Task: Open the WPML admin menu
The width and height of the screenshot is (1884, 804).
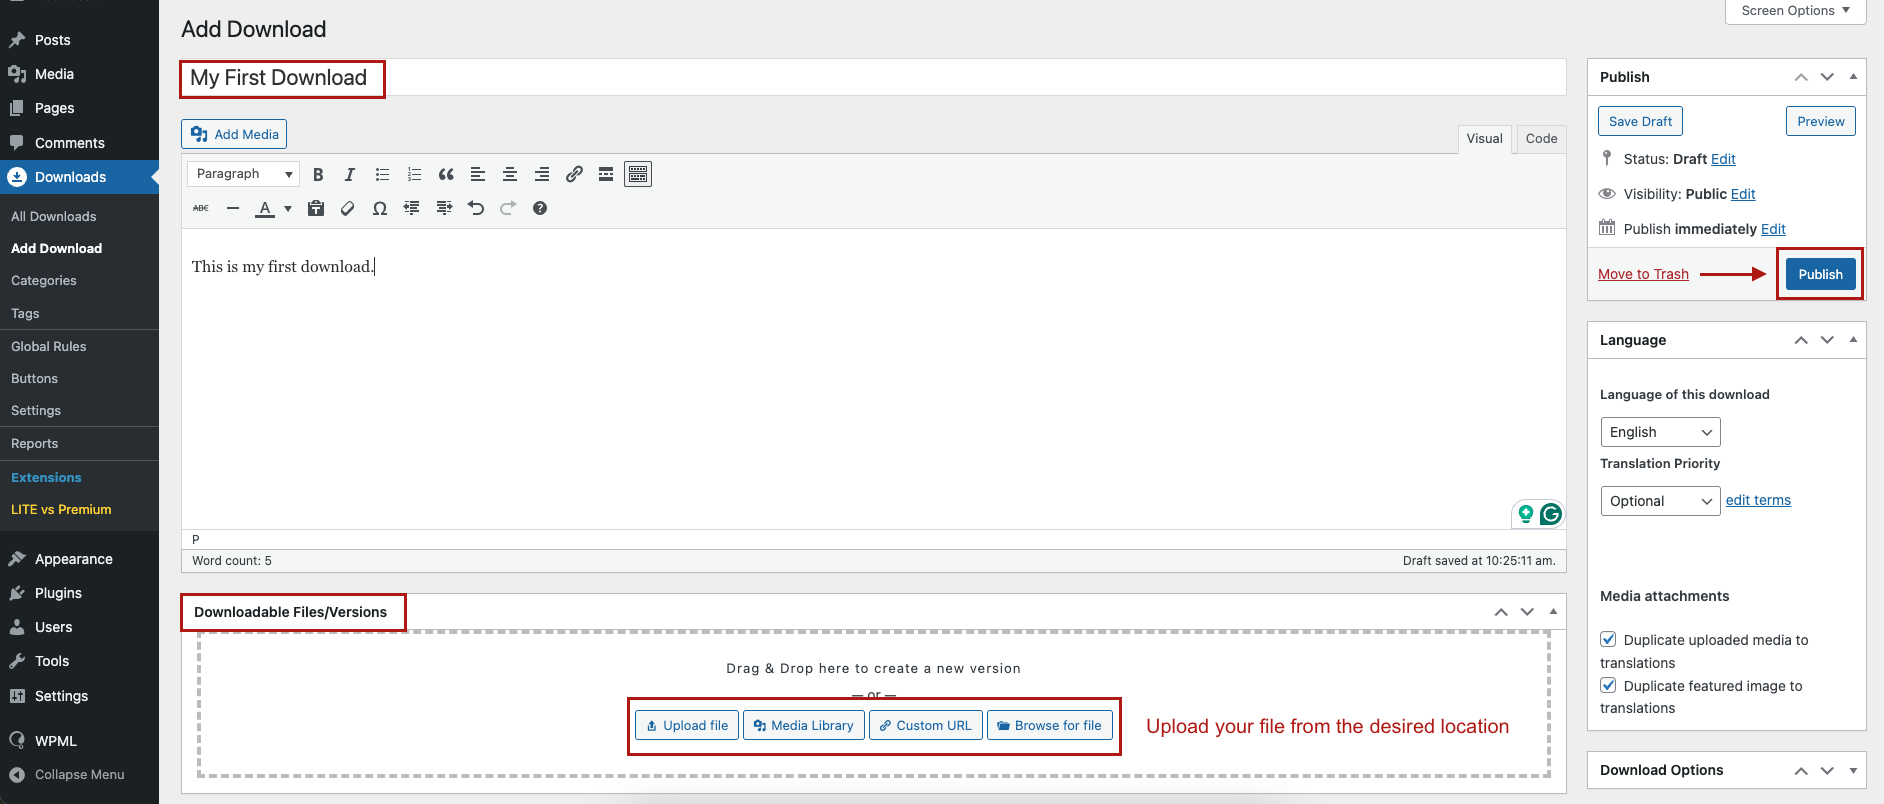Action: coord(56,741)
